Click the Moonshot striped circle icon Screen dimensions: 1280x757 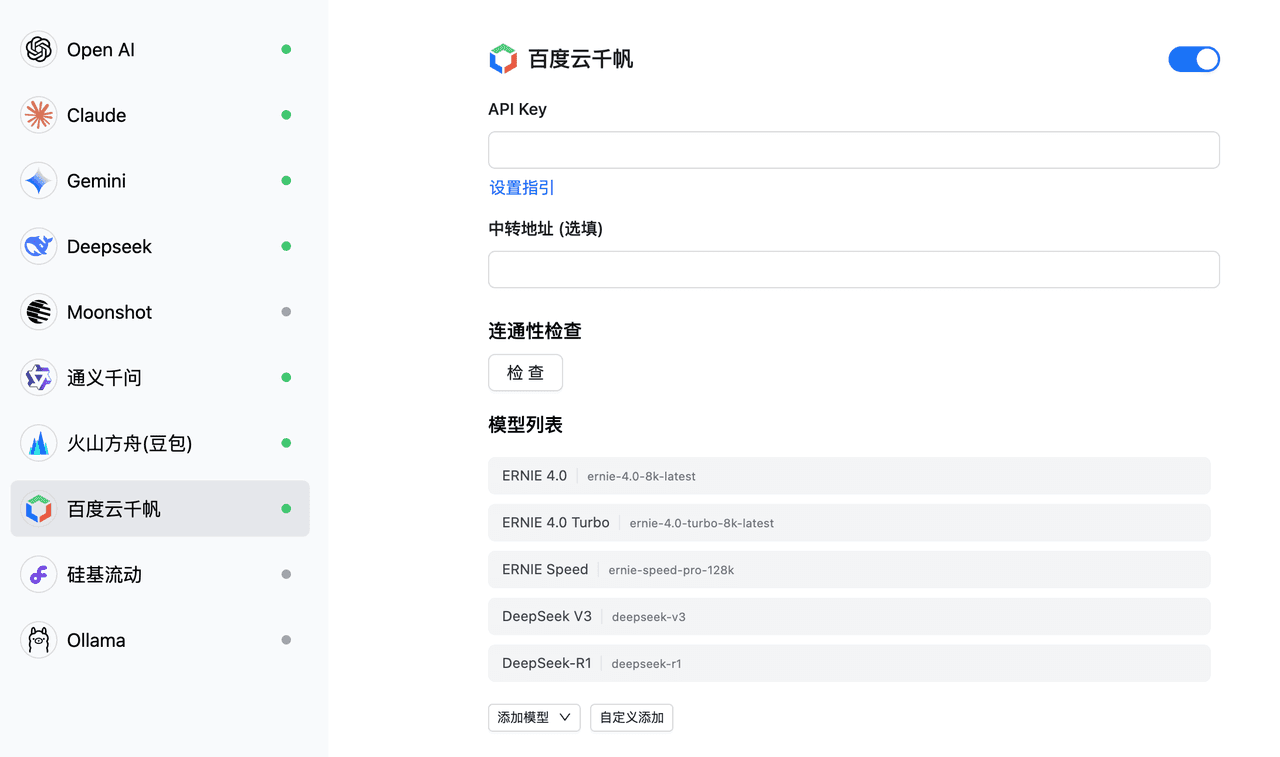click(x=39, y=312)
